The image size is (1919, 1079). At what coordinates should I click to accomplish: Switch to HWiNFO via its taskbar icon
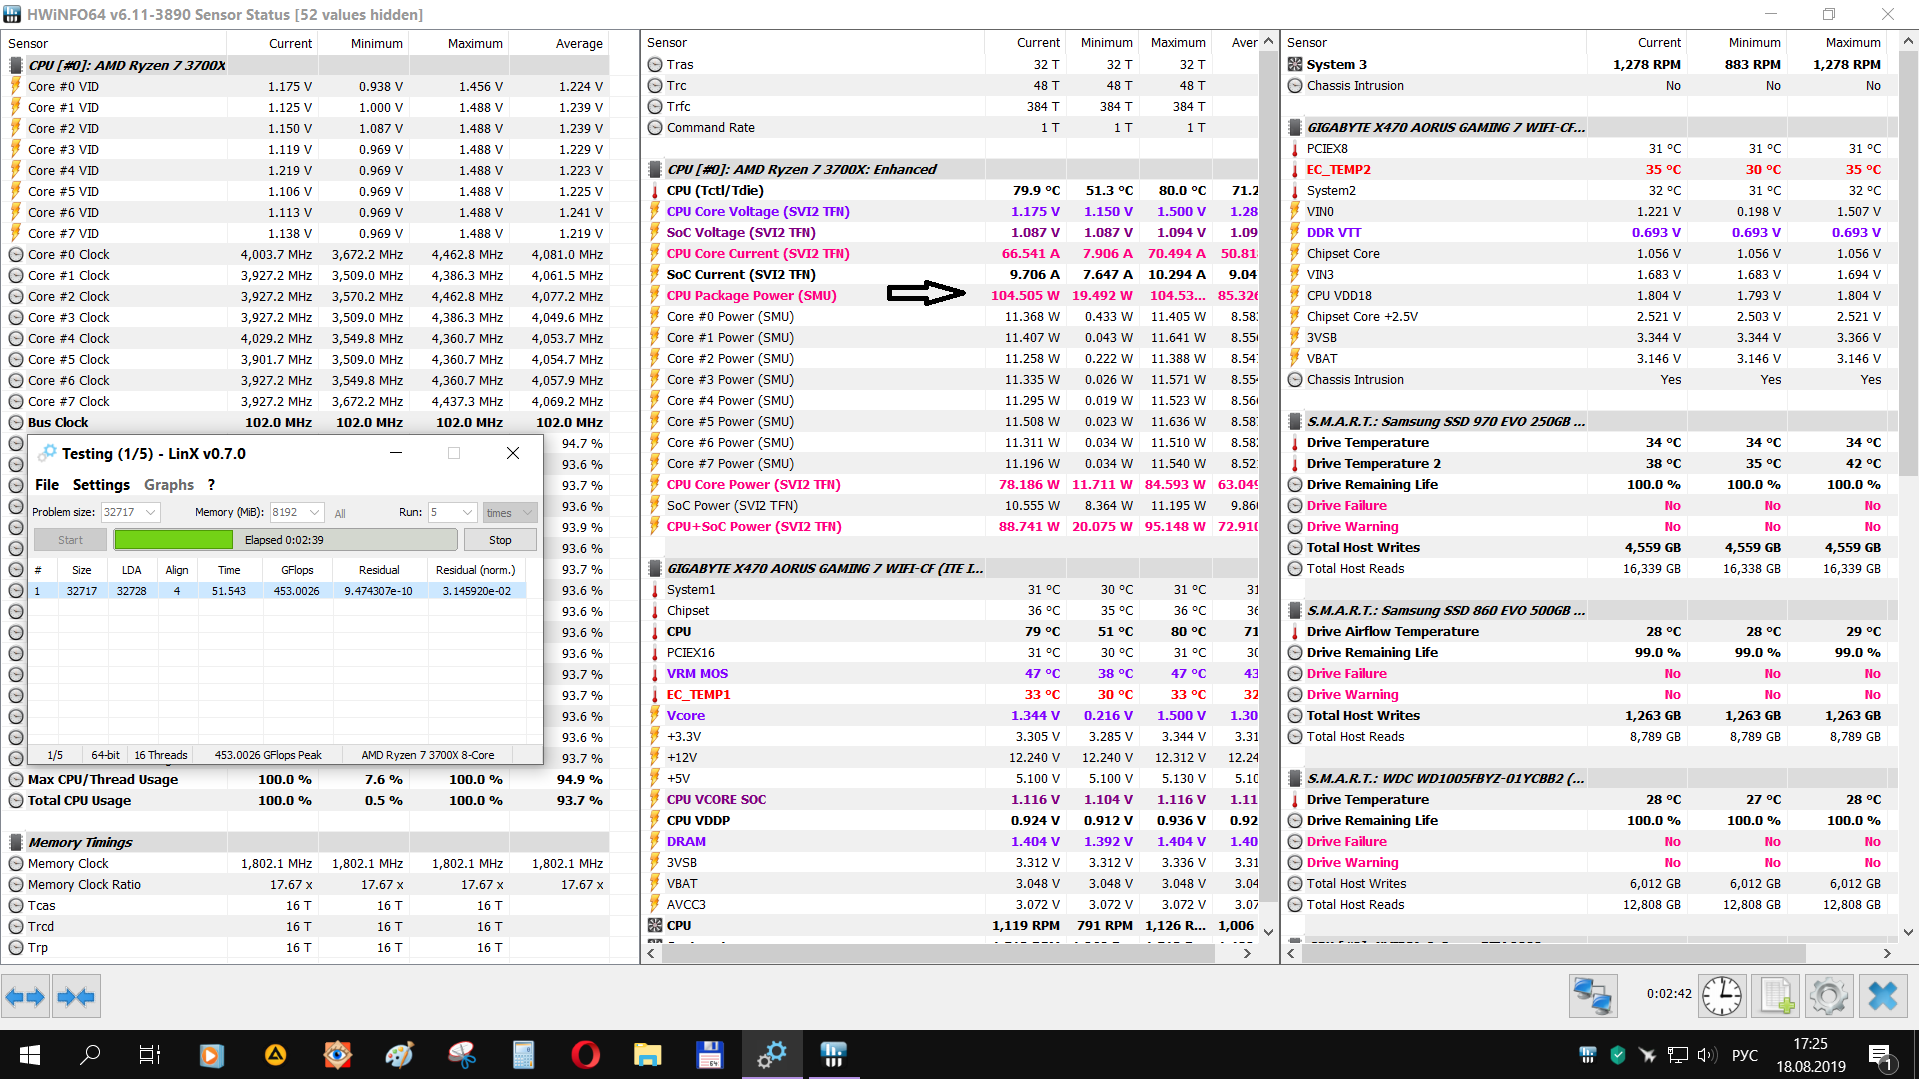tap(834, 1055)
